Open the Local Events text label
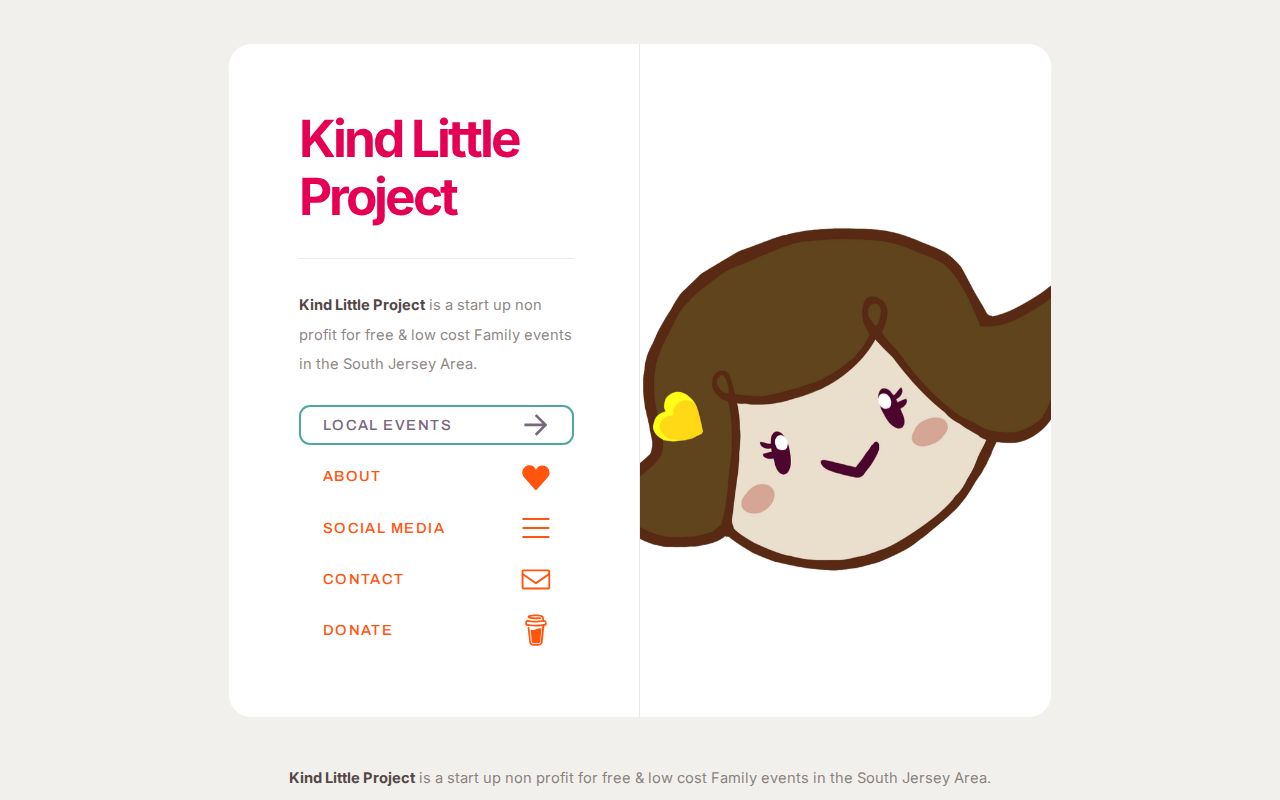 (x=387, y=425)
